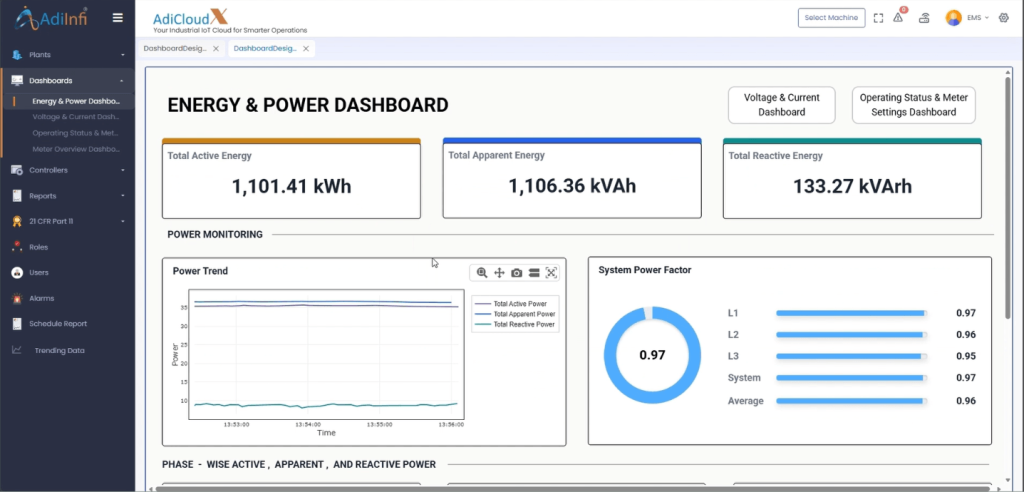Click the Schedule Report sidebar icon
This screenshot has width=1024, height=492.
(x=17, y=323)
